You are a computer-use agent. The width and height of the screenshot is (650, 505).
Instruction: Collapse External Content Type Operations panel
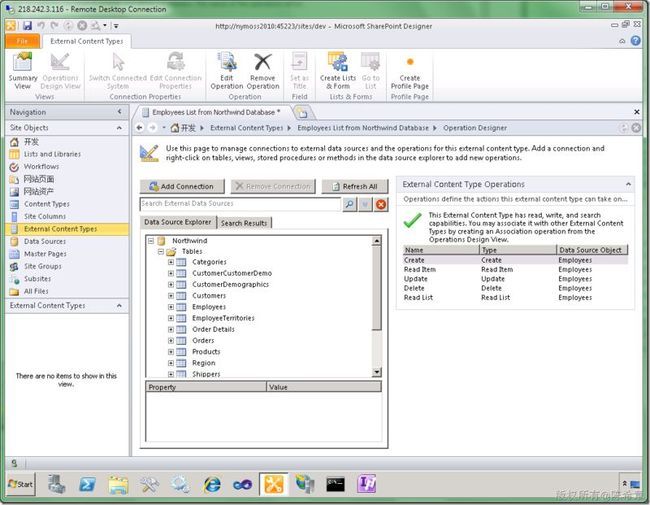(x=628, y=184)
